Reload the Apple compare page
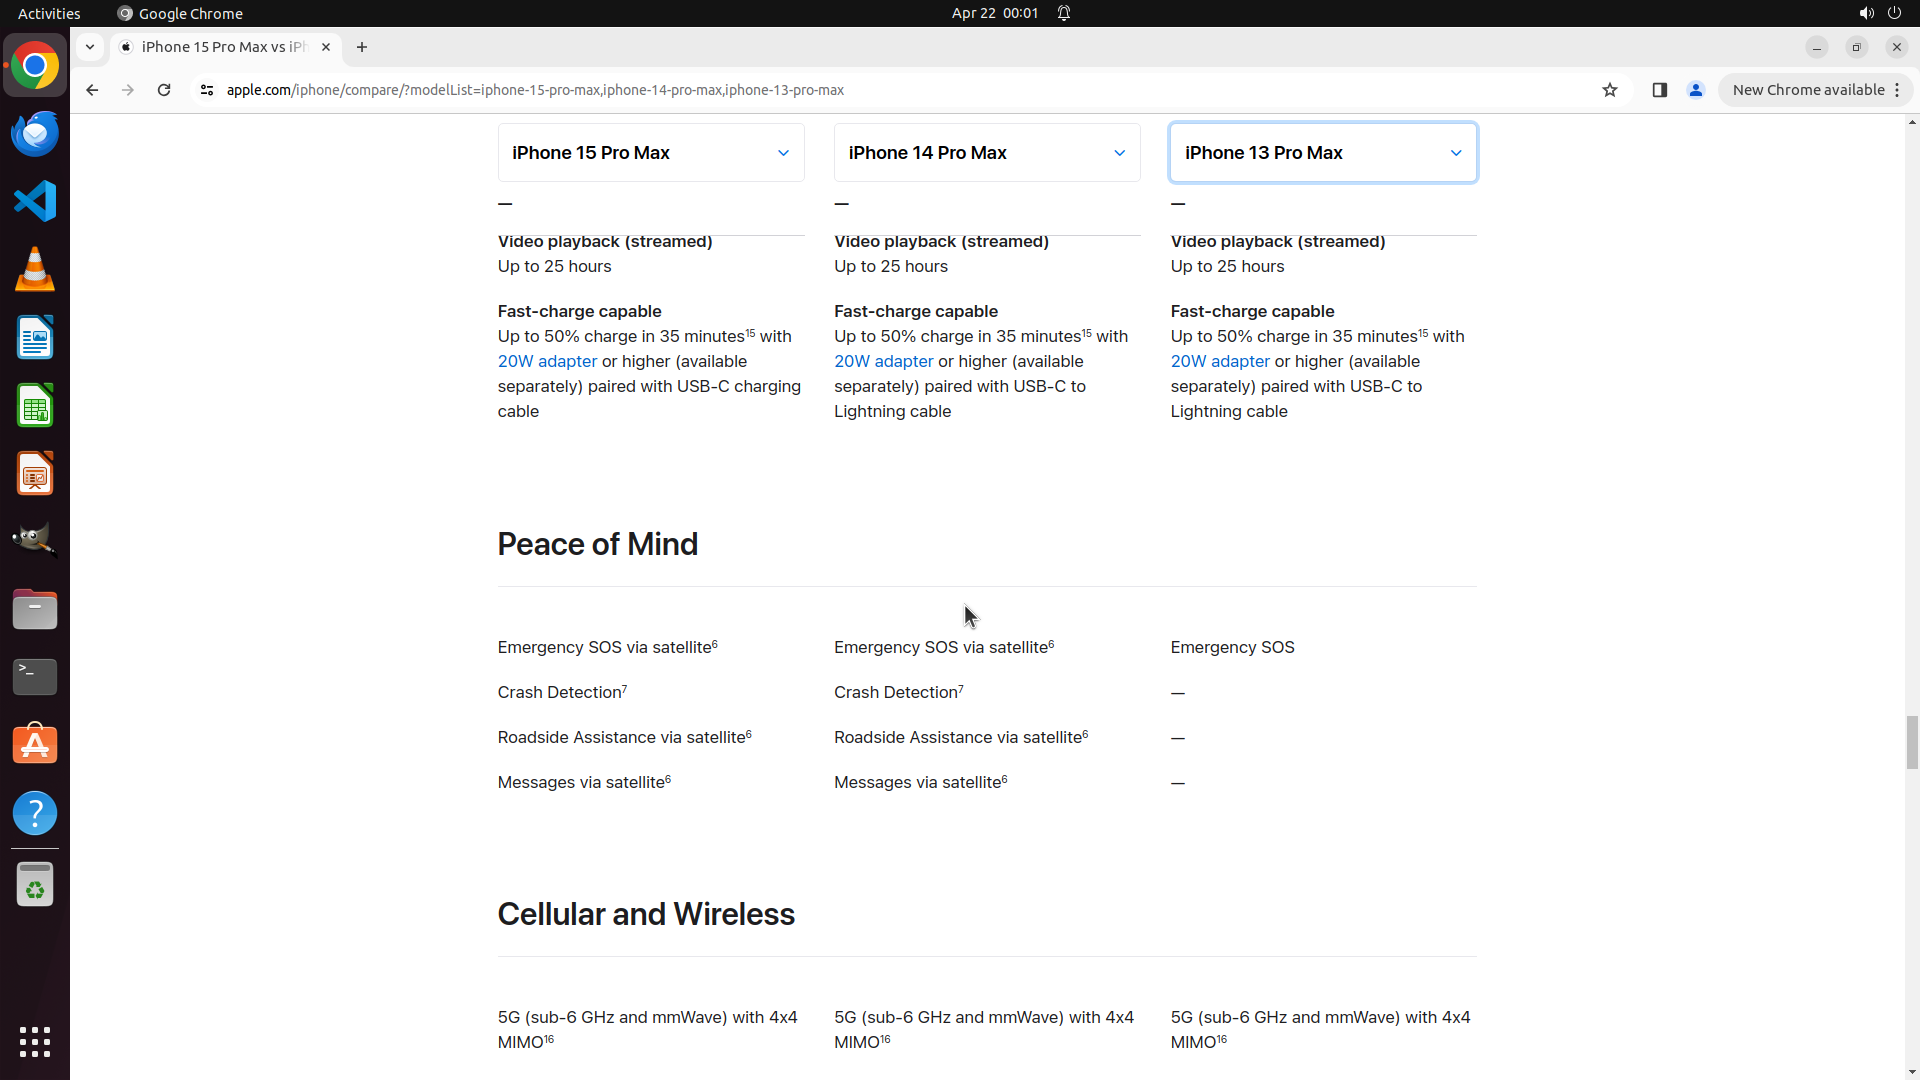This screenshot has height=1080, width=1920. pos(164,90)
